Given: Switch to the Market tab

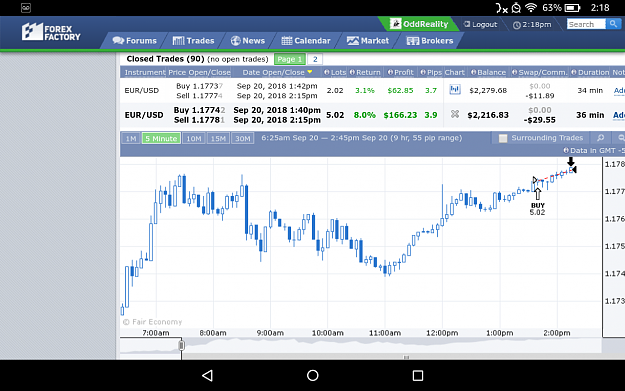Looking at the screenshot, I should (x=368, y=41).
